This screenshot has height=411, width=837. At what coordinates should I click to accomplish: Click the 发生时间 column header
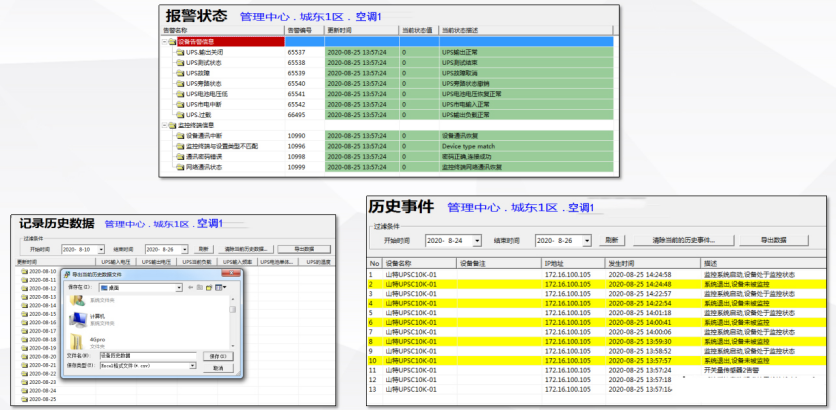coord(622,262)
